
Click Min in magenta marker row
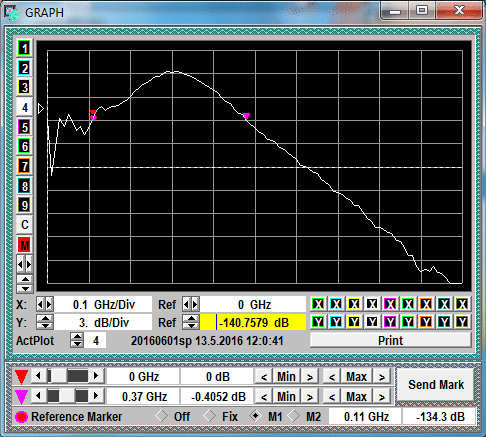pos(286,397)
